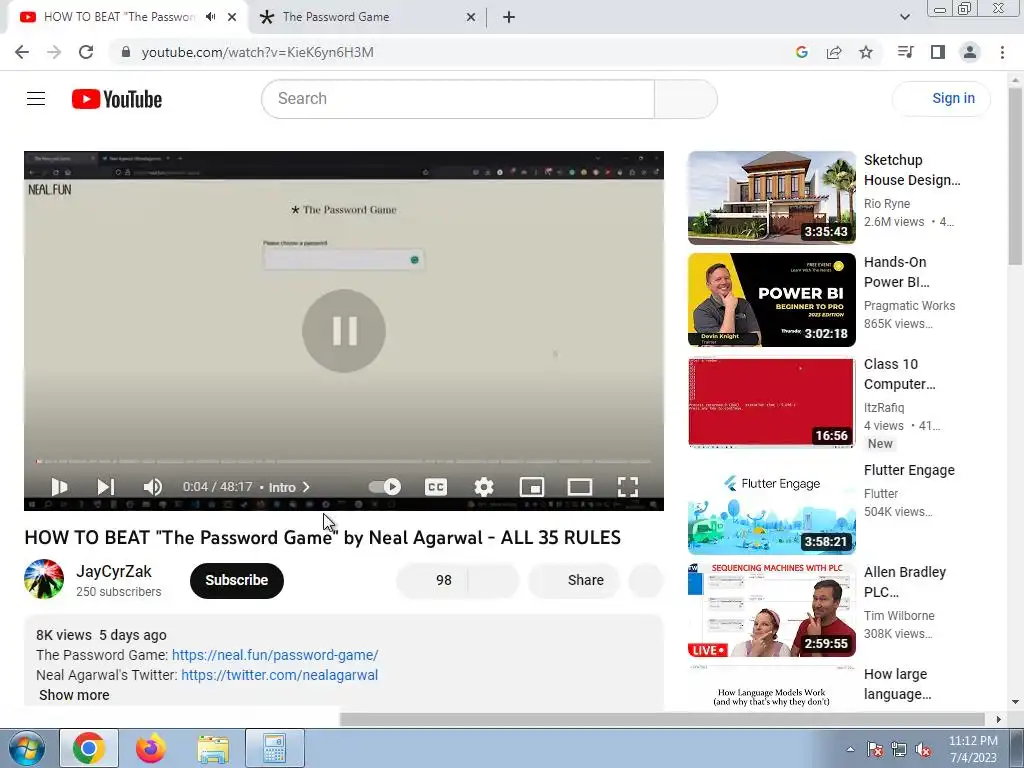
Task: Switch the video to theater mode
Action: coord(580,487)
